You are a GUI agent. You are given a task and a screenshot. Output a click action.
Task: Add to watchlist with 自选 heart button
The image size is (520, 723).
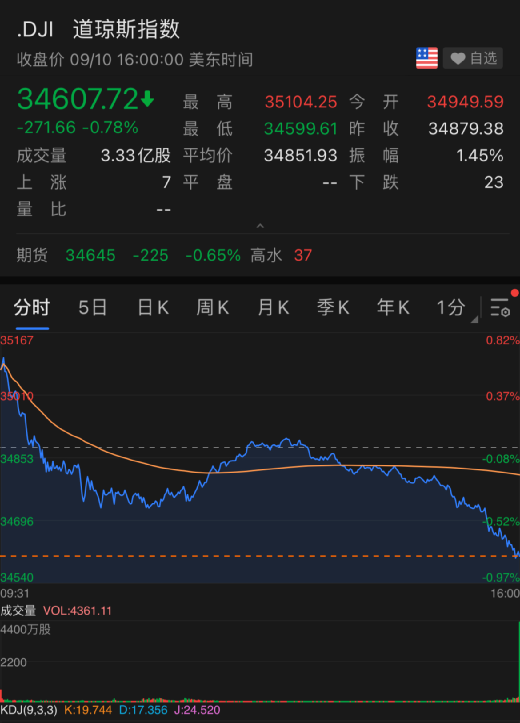(473, 58)
